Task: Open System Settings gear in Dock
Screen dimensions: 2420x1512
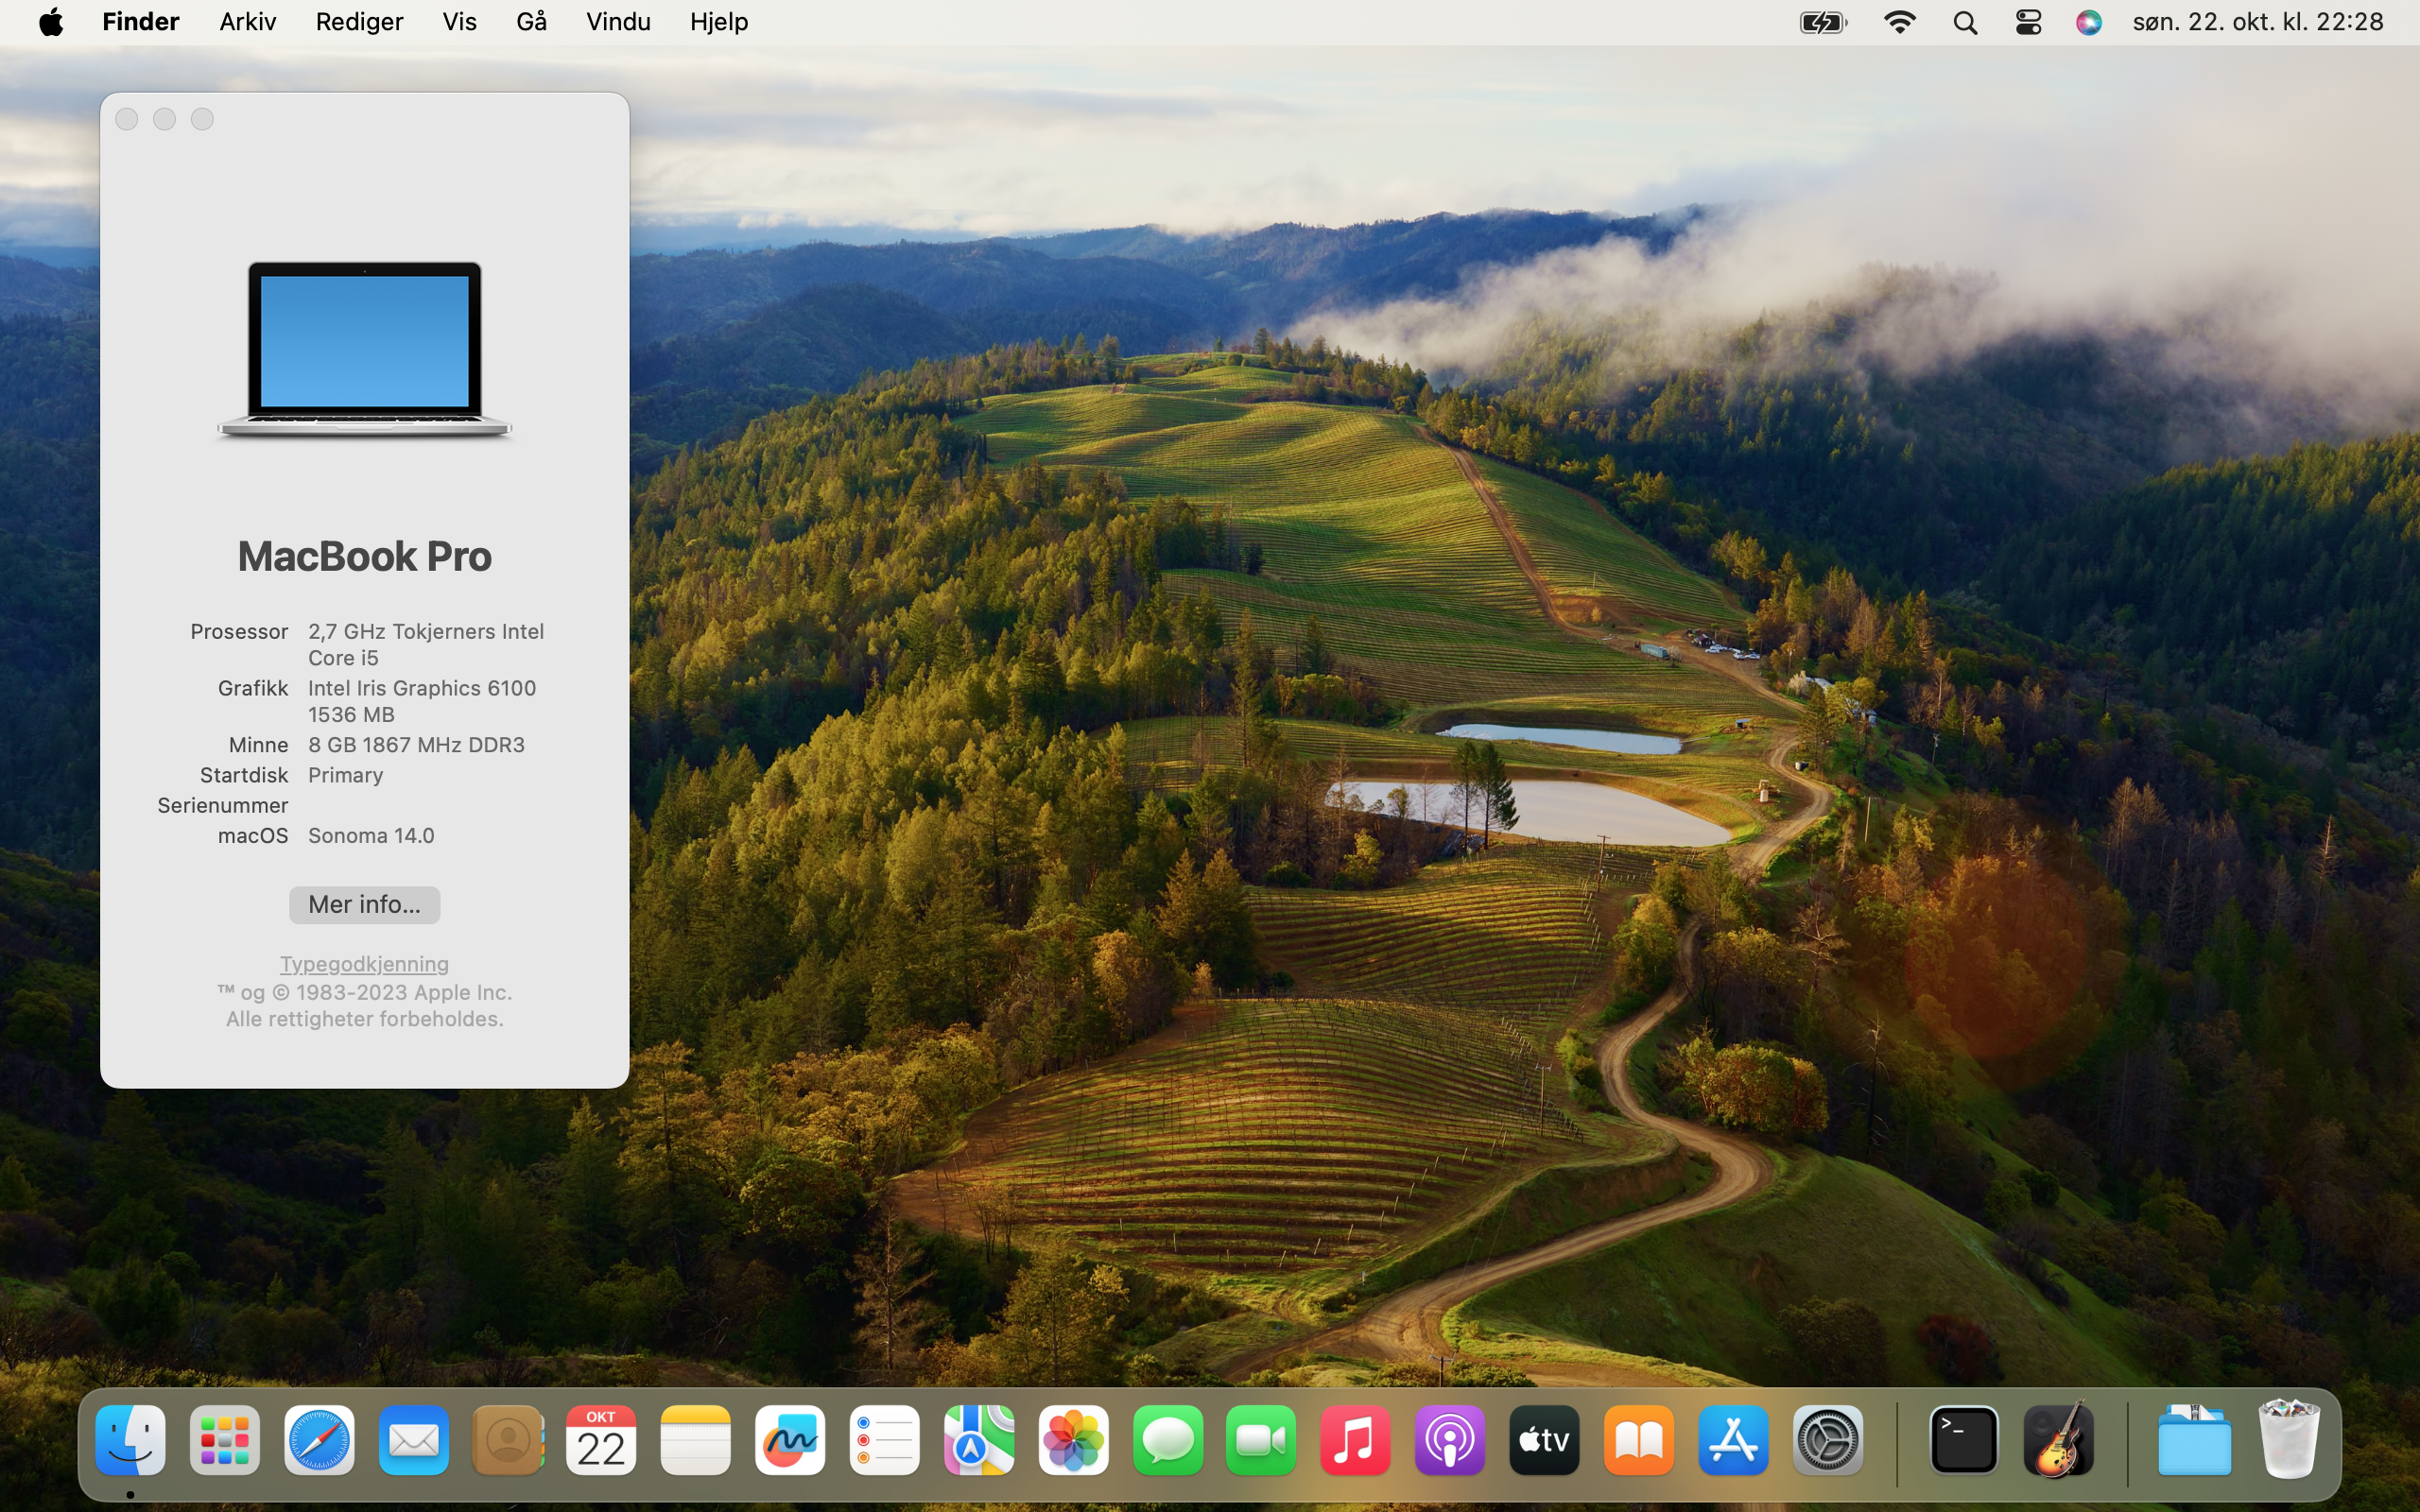Action: pos(1828,1440)
